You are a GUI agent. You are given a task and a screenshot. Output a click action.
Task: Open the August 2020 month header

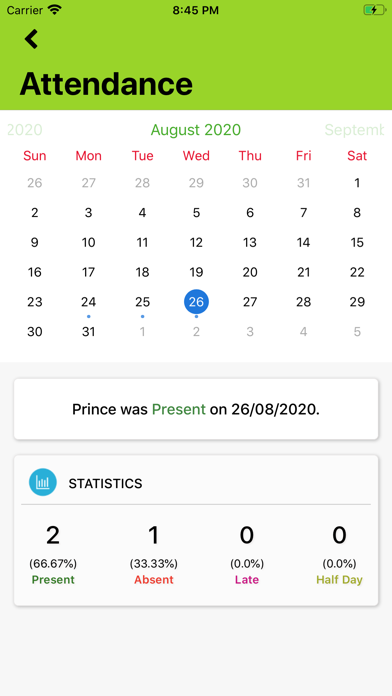196,130
